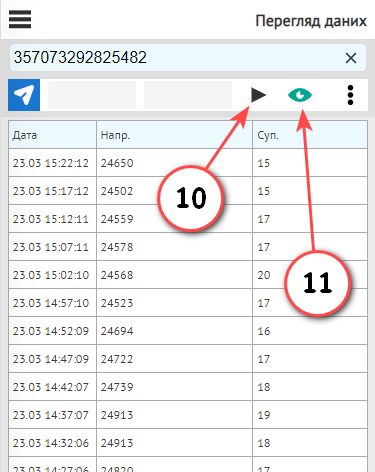Click the second empty gray date field

point(188,95)
